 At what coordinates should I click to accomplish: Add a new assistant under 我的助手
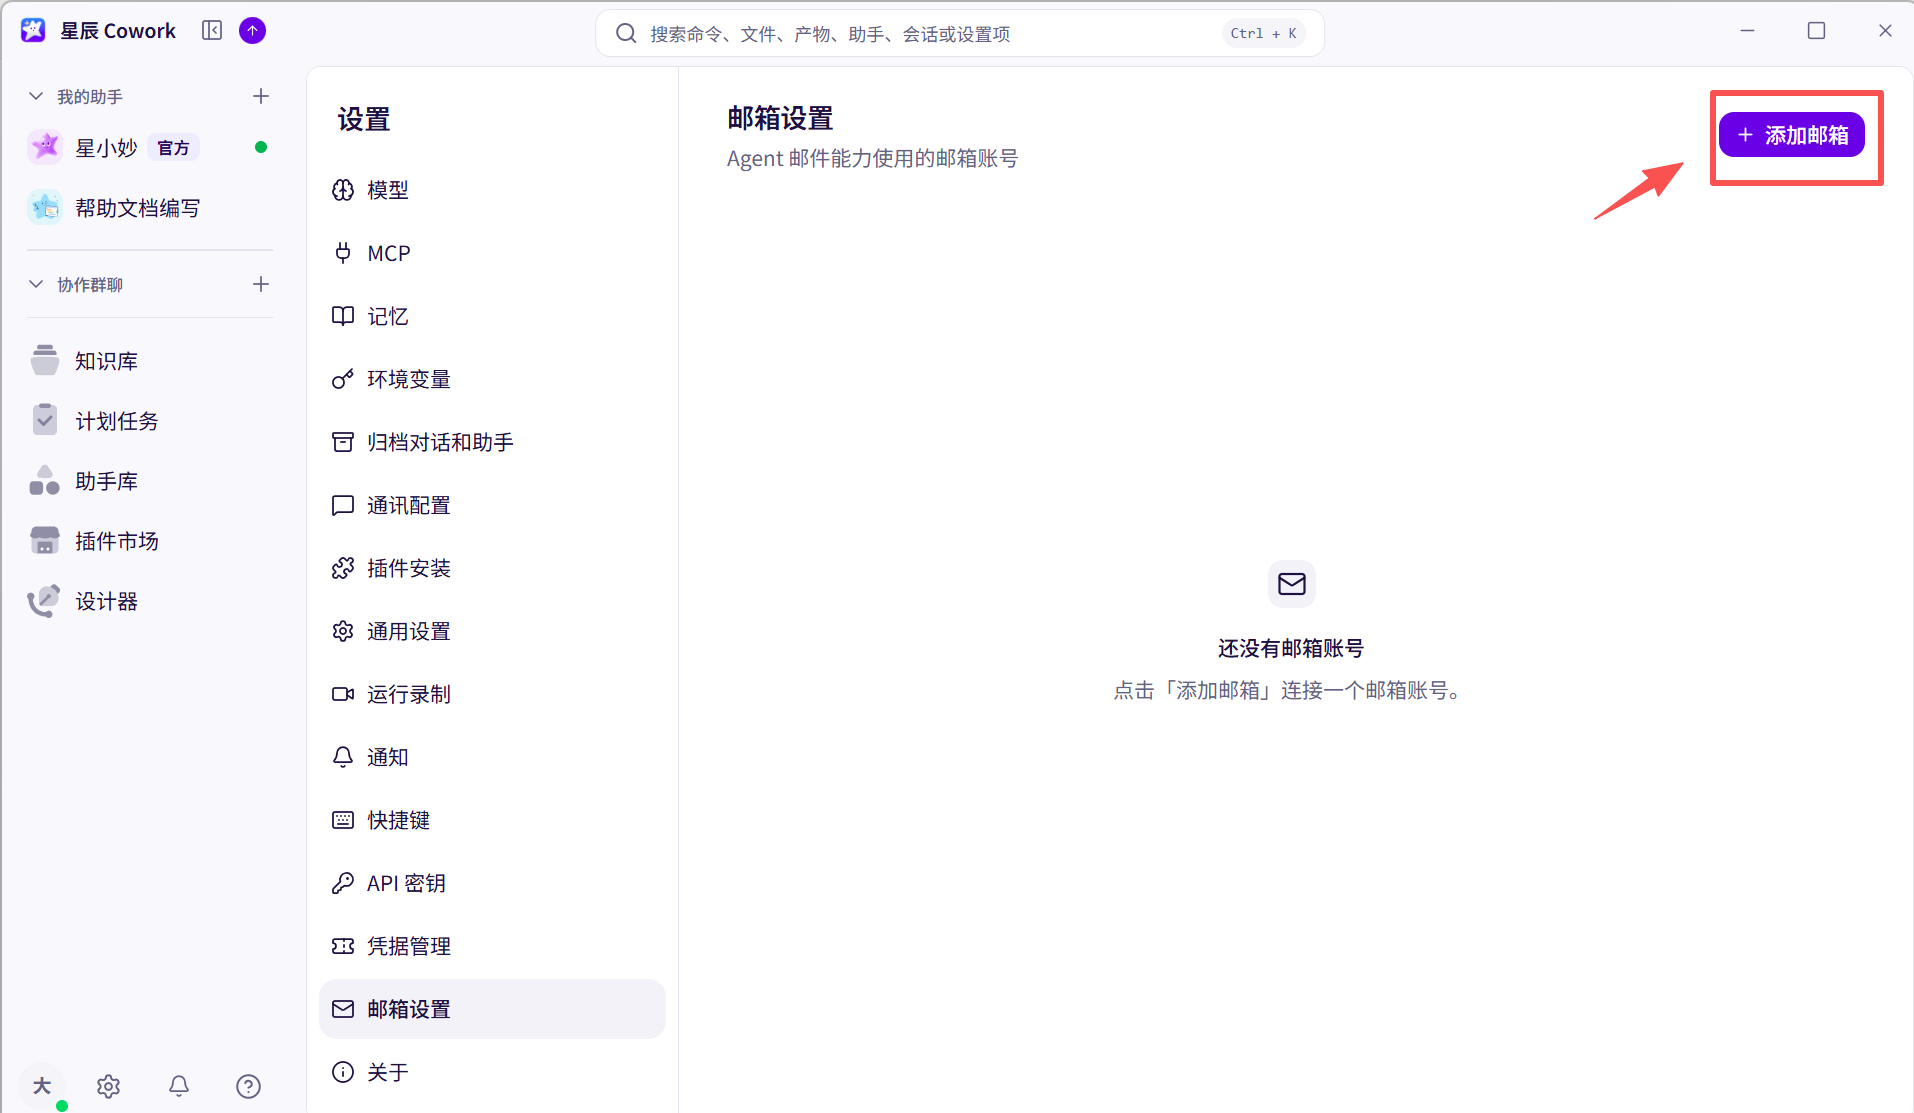[261, 96]
